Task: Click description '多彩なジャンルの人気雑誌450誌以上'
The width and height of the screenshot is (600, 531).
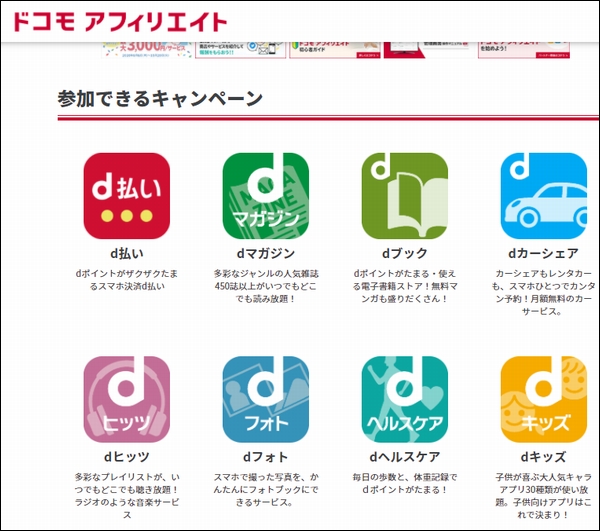Action: [x=266, y=286]
